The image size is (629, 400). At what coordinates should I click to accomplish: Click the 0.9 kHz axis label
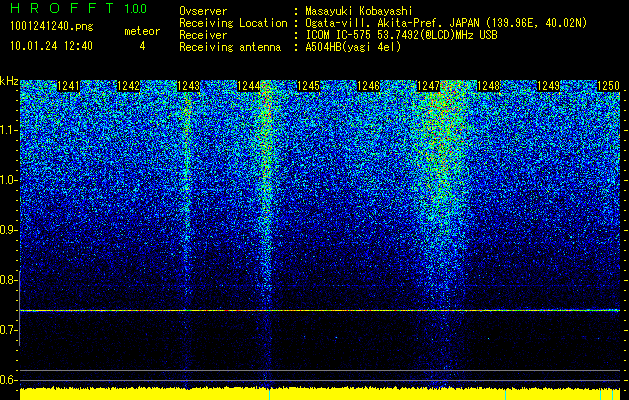coord(8,230)
